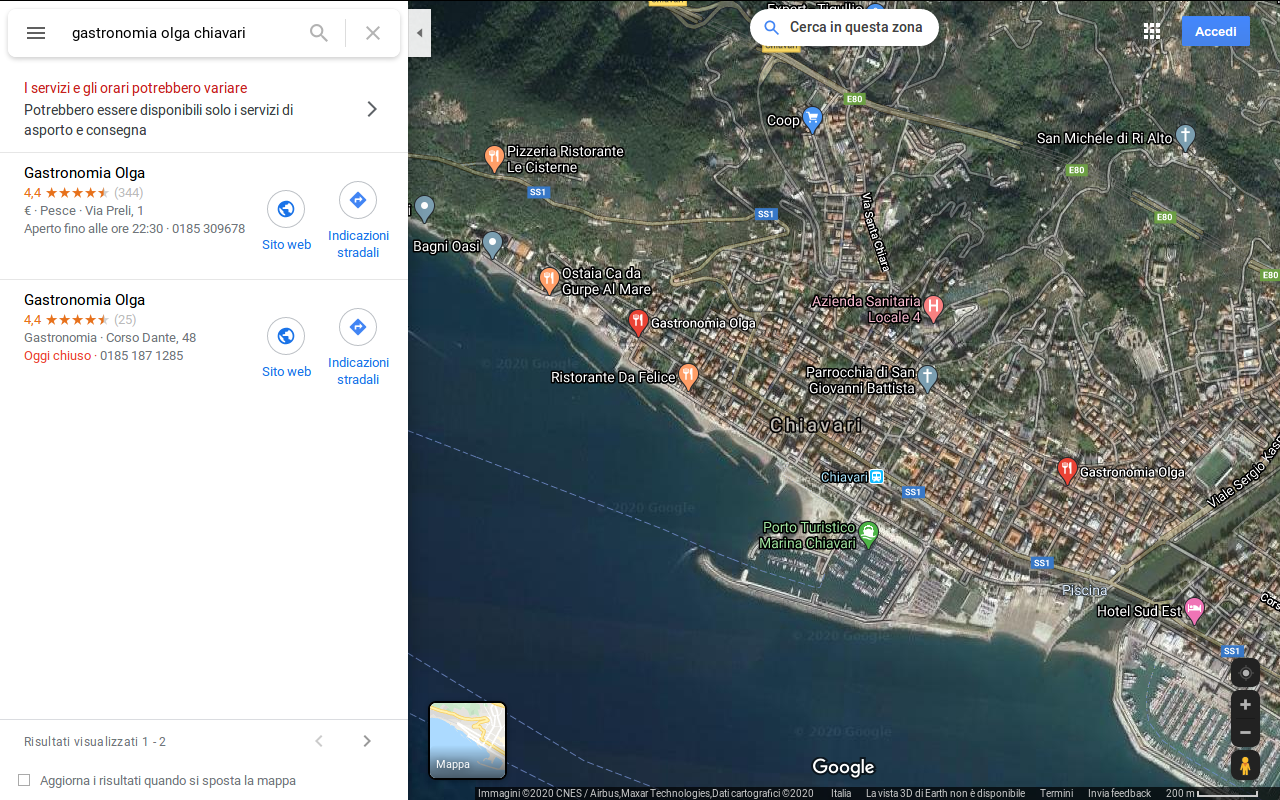The width and height of the screenshot is (1280, 800).
Task: Select the Gastronomia Olga Corso Dante result title
Action: (85, 300)
